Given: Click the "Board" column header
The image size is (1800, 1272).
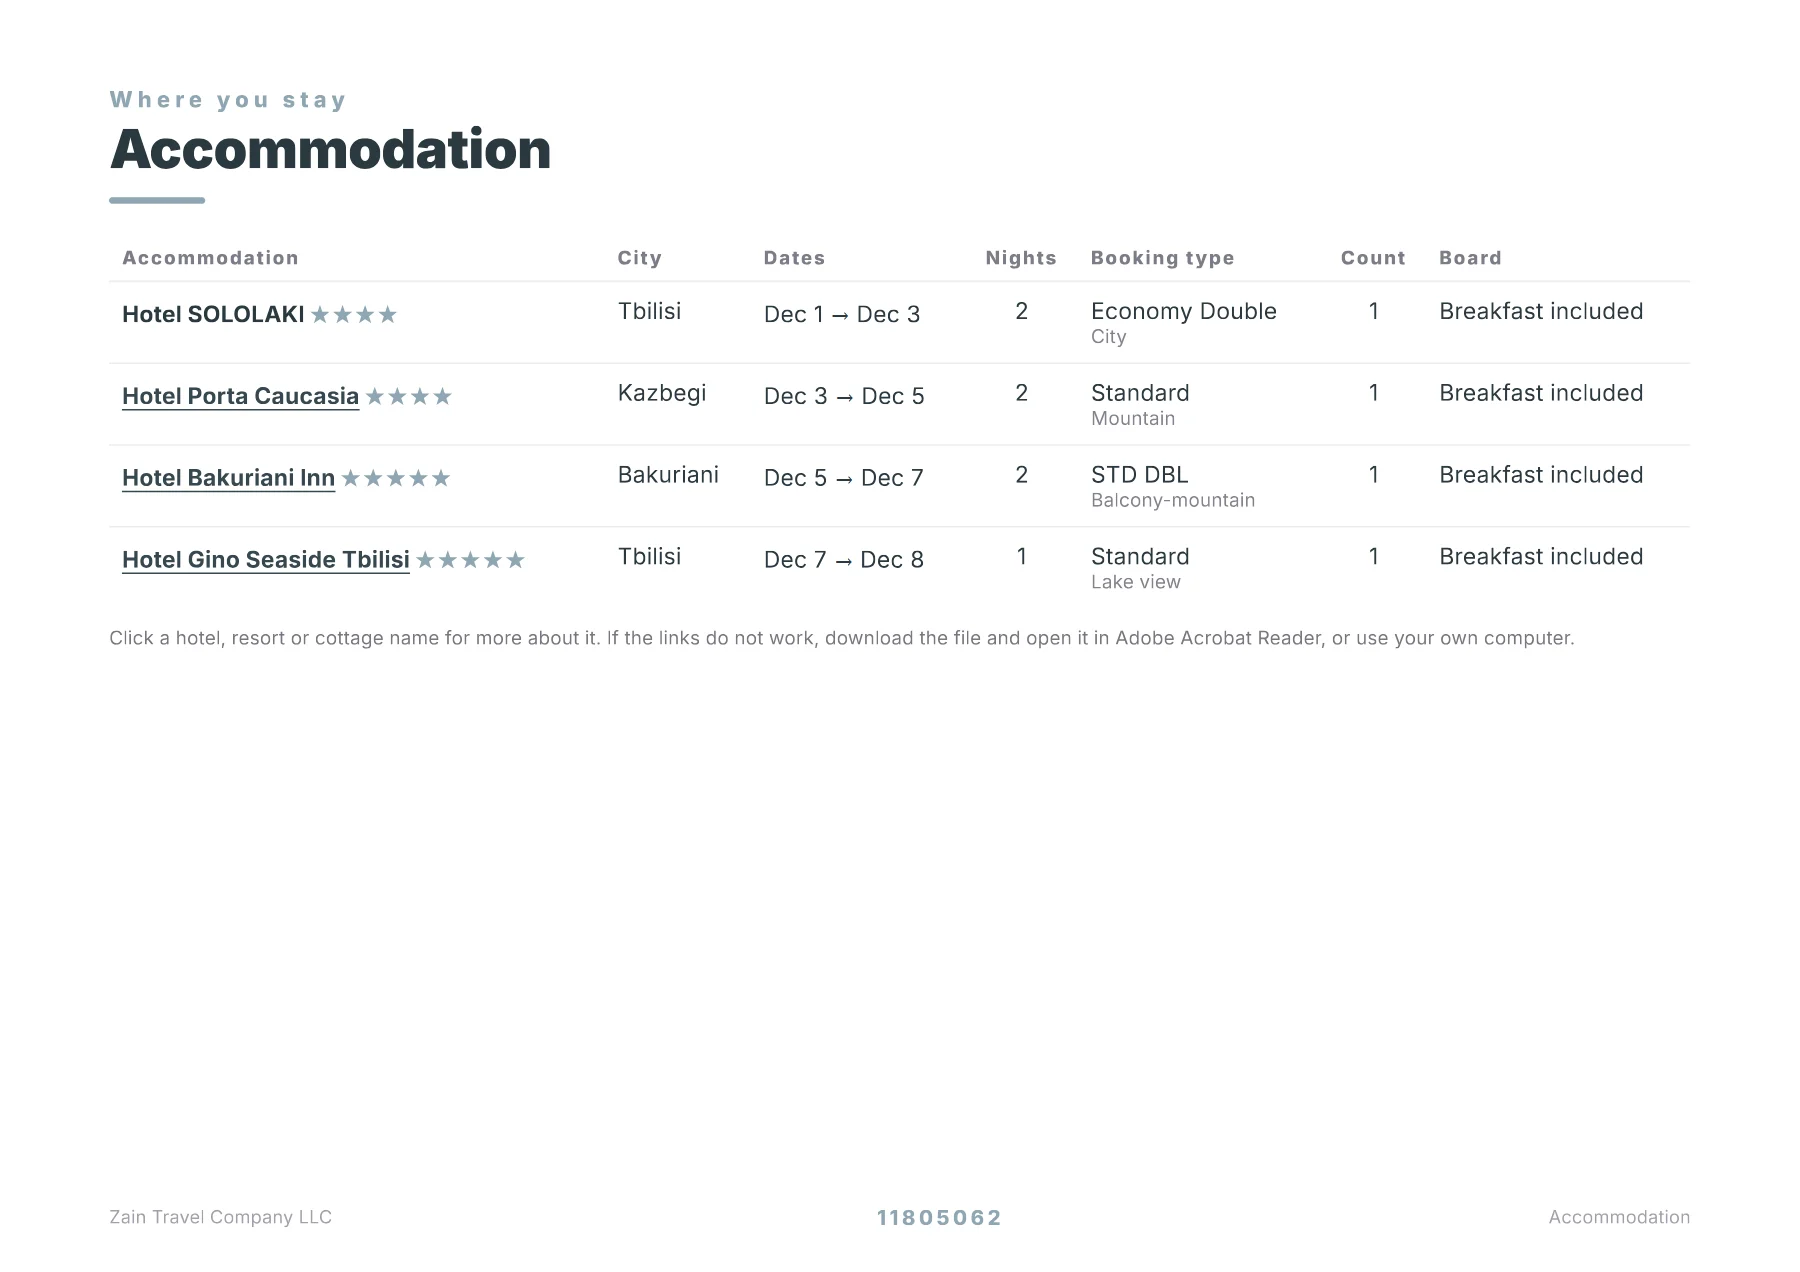Looking at the screenshot, I should pyautogui.click(x=1470, y=258).
